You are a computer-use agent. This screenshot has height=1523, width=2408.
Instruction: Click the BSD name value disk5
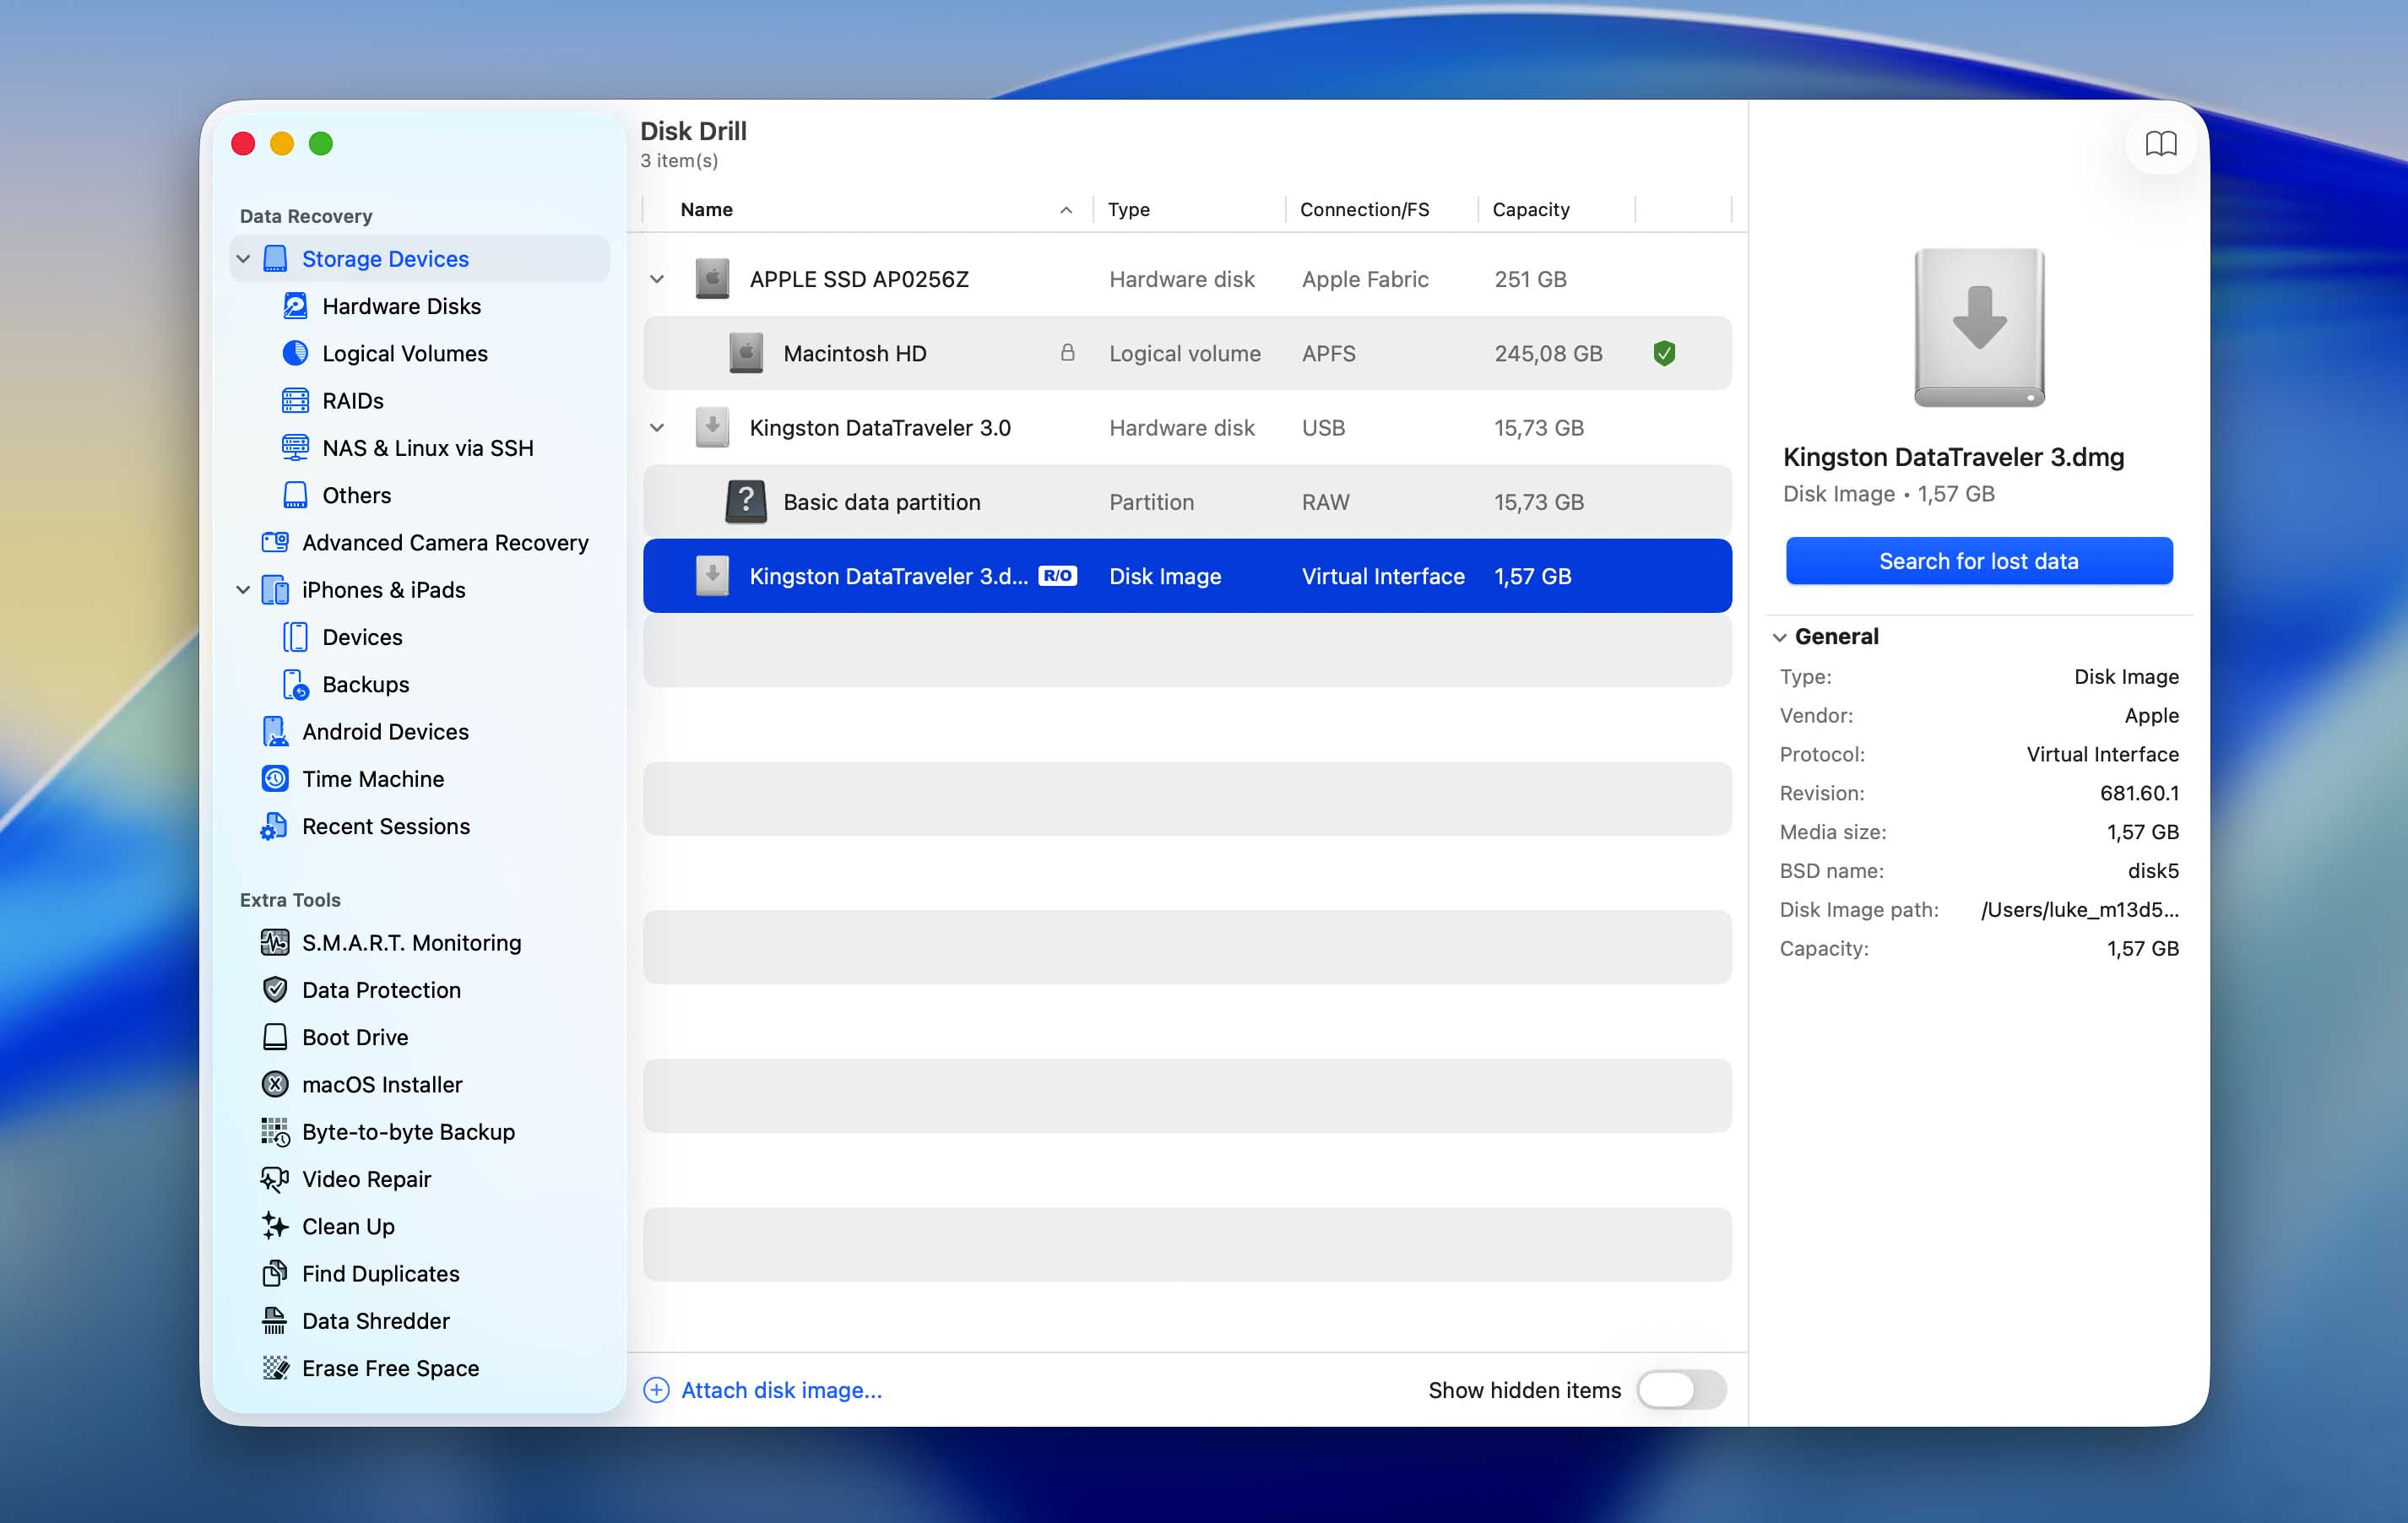2153,870
